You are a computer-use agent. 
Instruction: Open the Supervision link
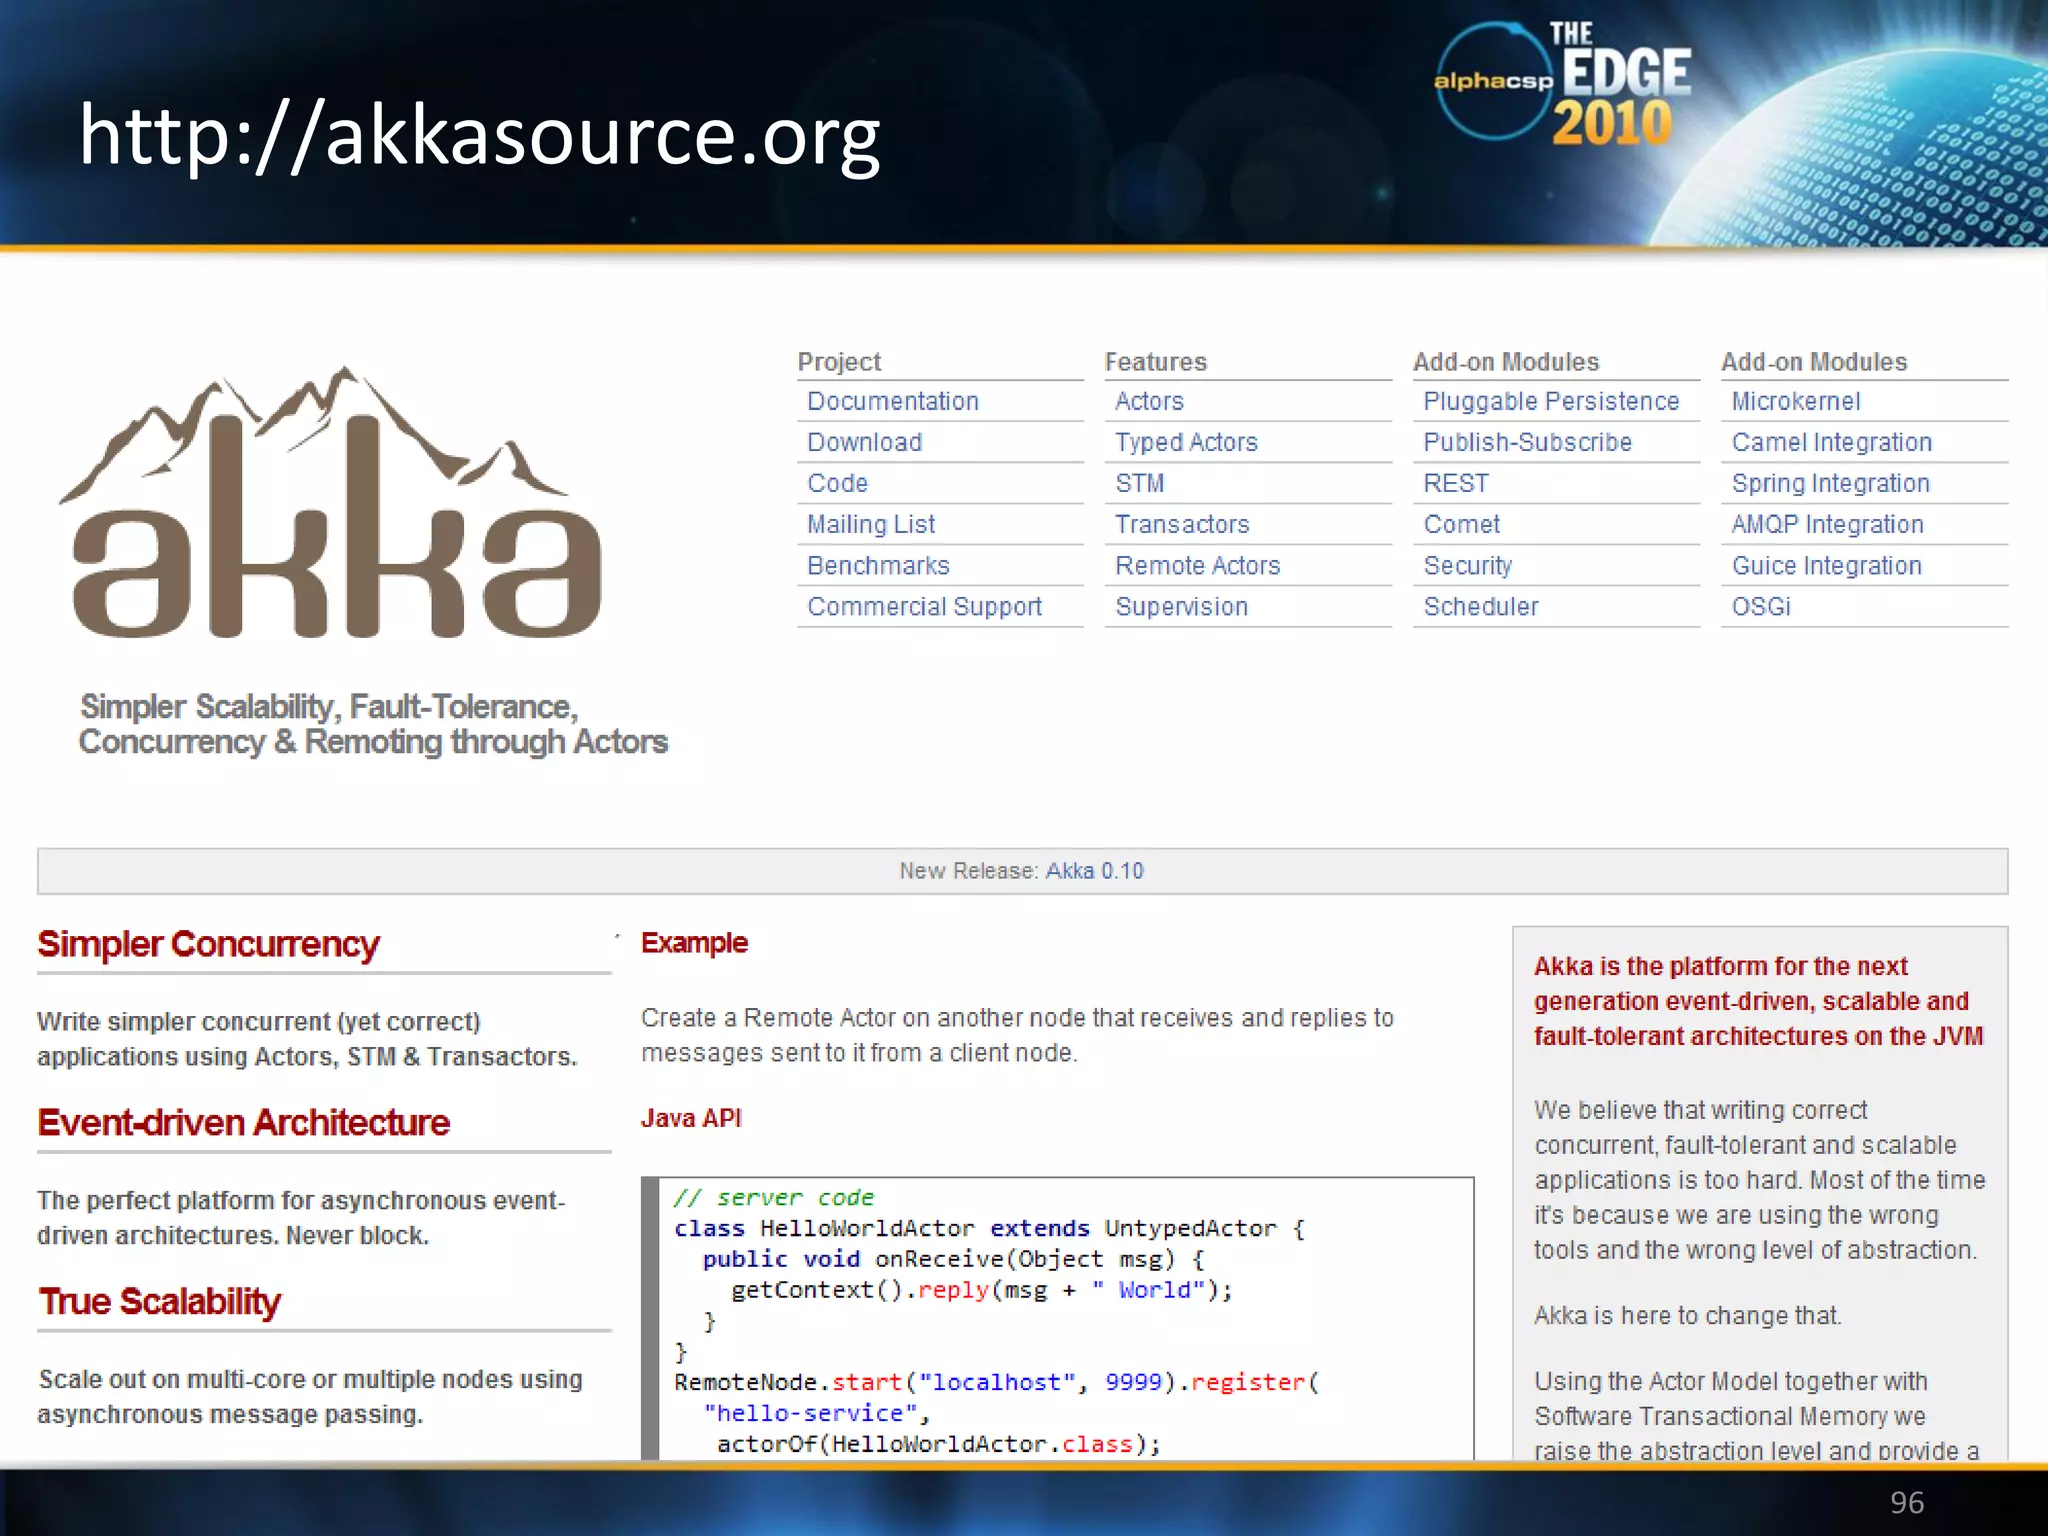1182,606
